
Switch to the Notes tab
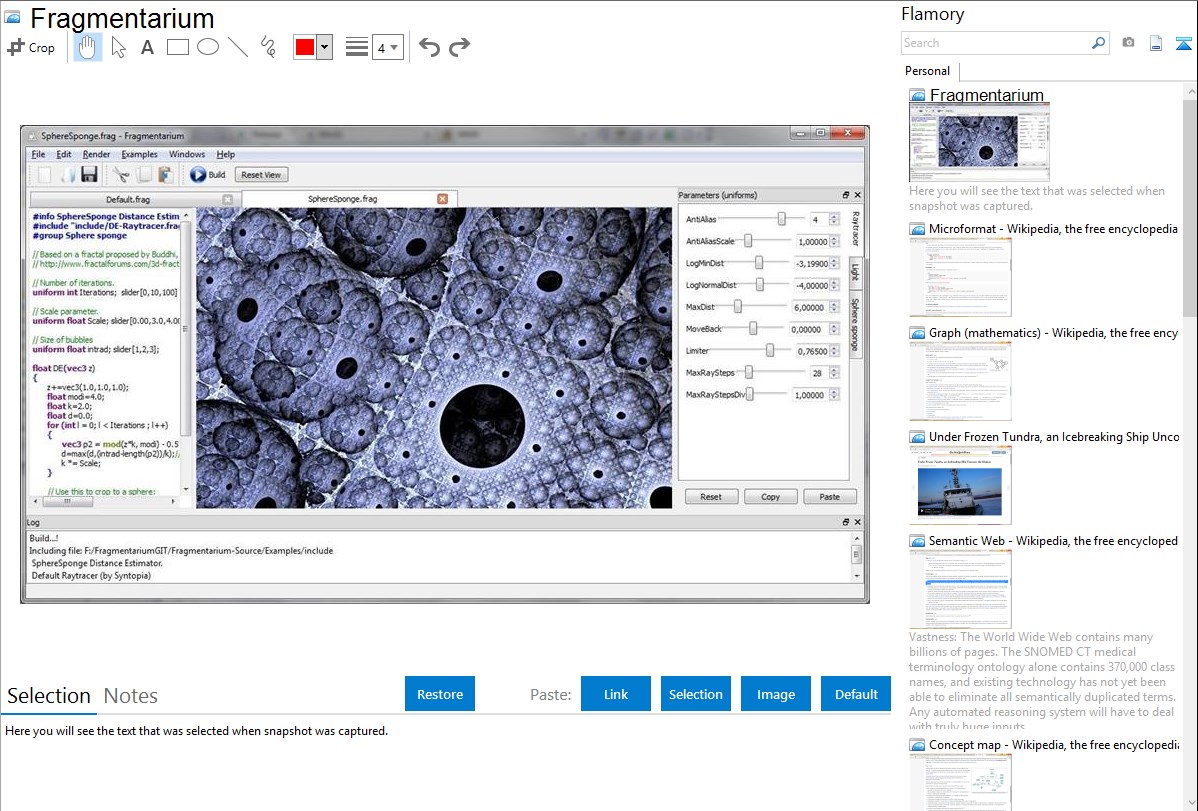(130, 696)
